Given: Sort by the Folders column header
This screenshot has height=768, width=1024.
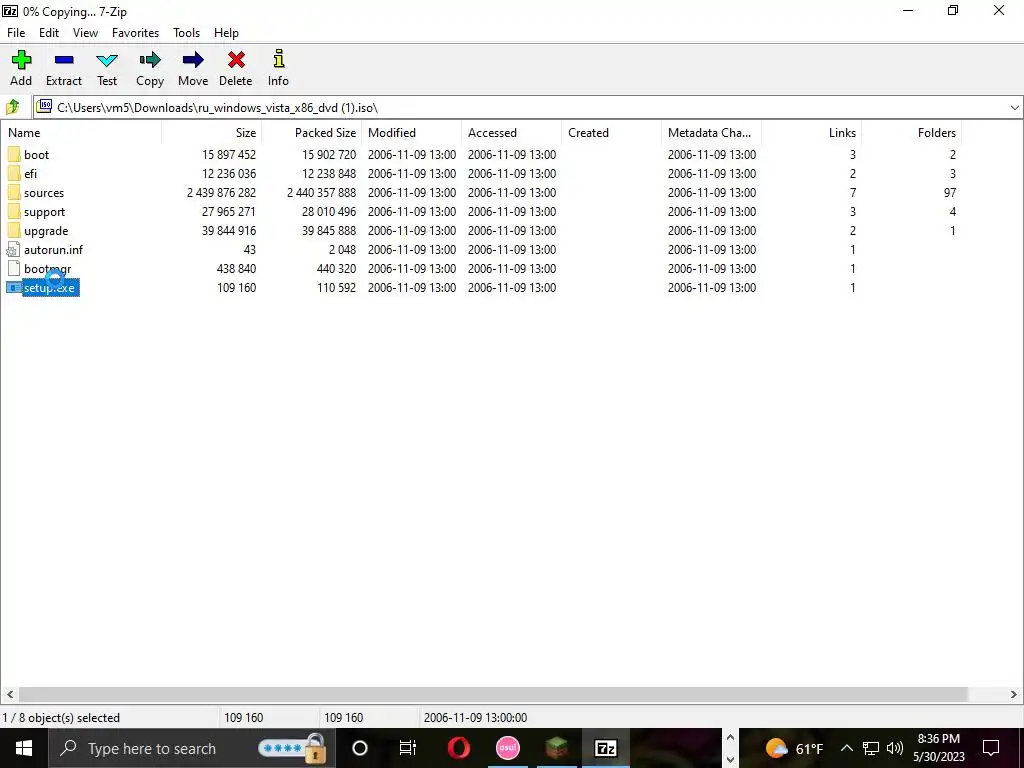Looking at the screenshot, I should pyautogui.click(x=911, y=133).
